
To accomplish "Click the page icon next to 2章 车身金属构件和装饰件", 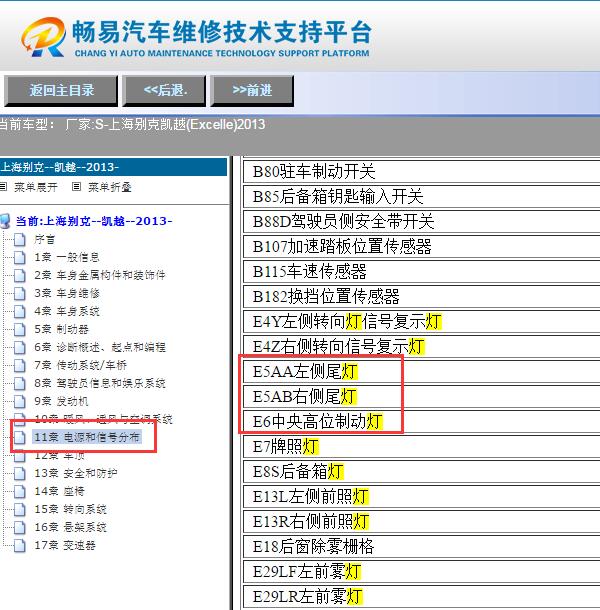I will pyautogui.click(x=19, y=275).
